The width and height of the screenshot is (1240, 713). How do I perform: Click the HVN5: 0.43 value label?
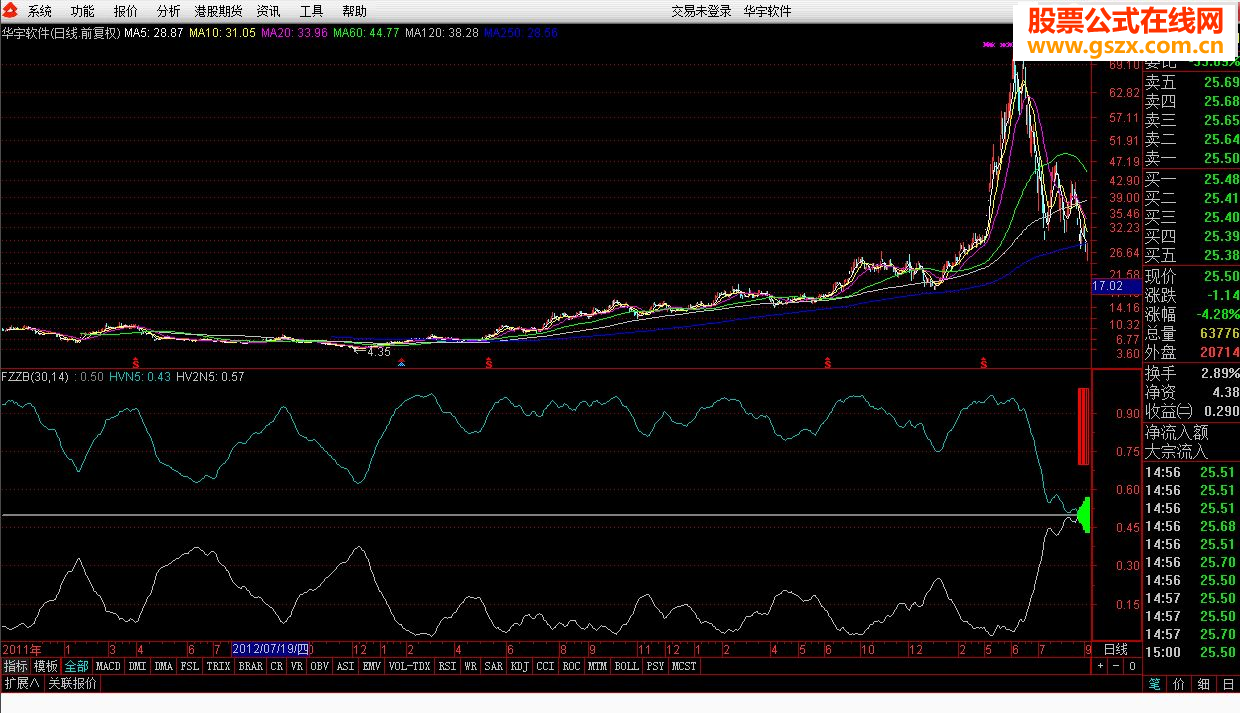[138, 377]
